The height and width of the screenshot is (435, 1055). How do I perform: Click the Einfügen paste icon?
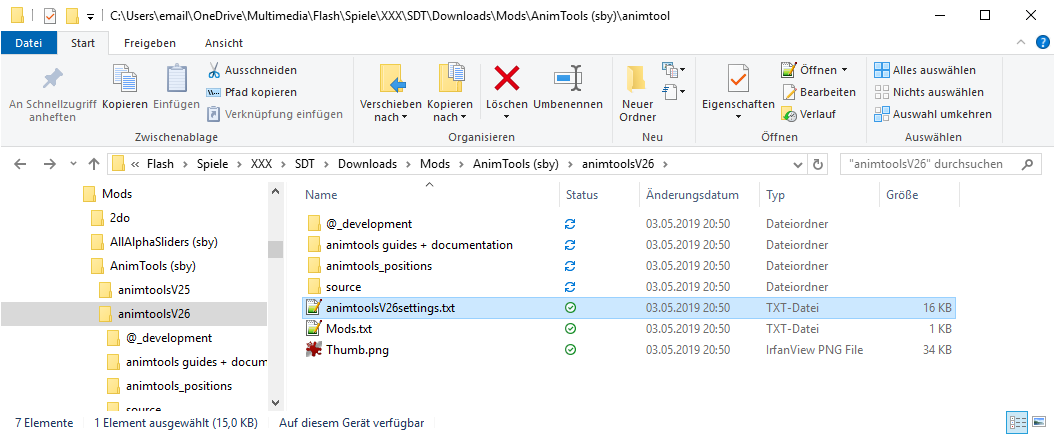pos(176,79)
